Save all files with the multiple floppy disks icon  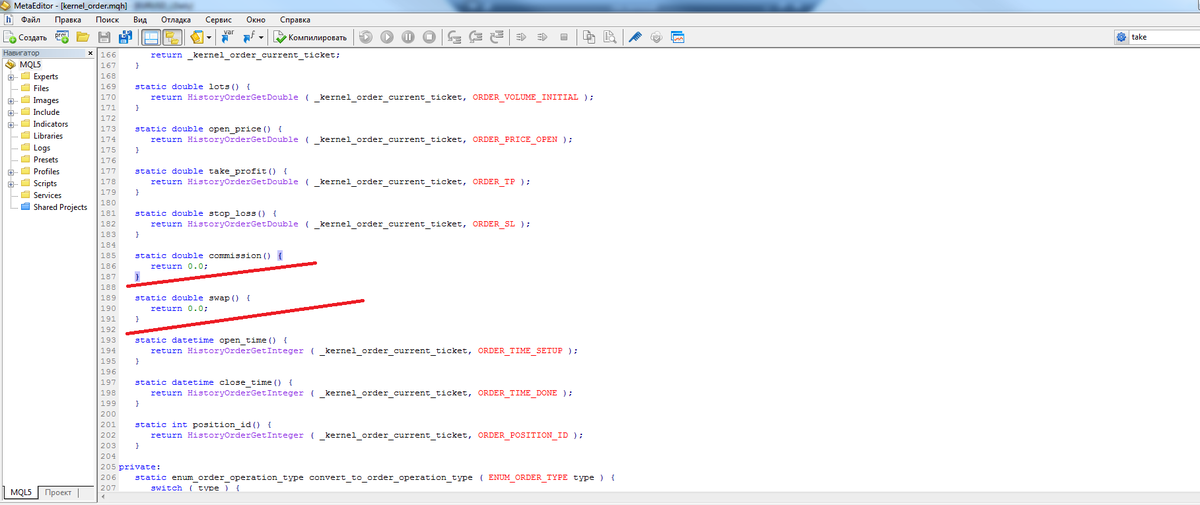[124, 37]
